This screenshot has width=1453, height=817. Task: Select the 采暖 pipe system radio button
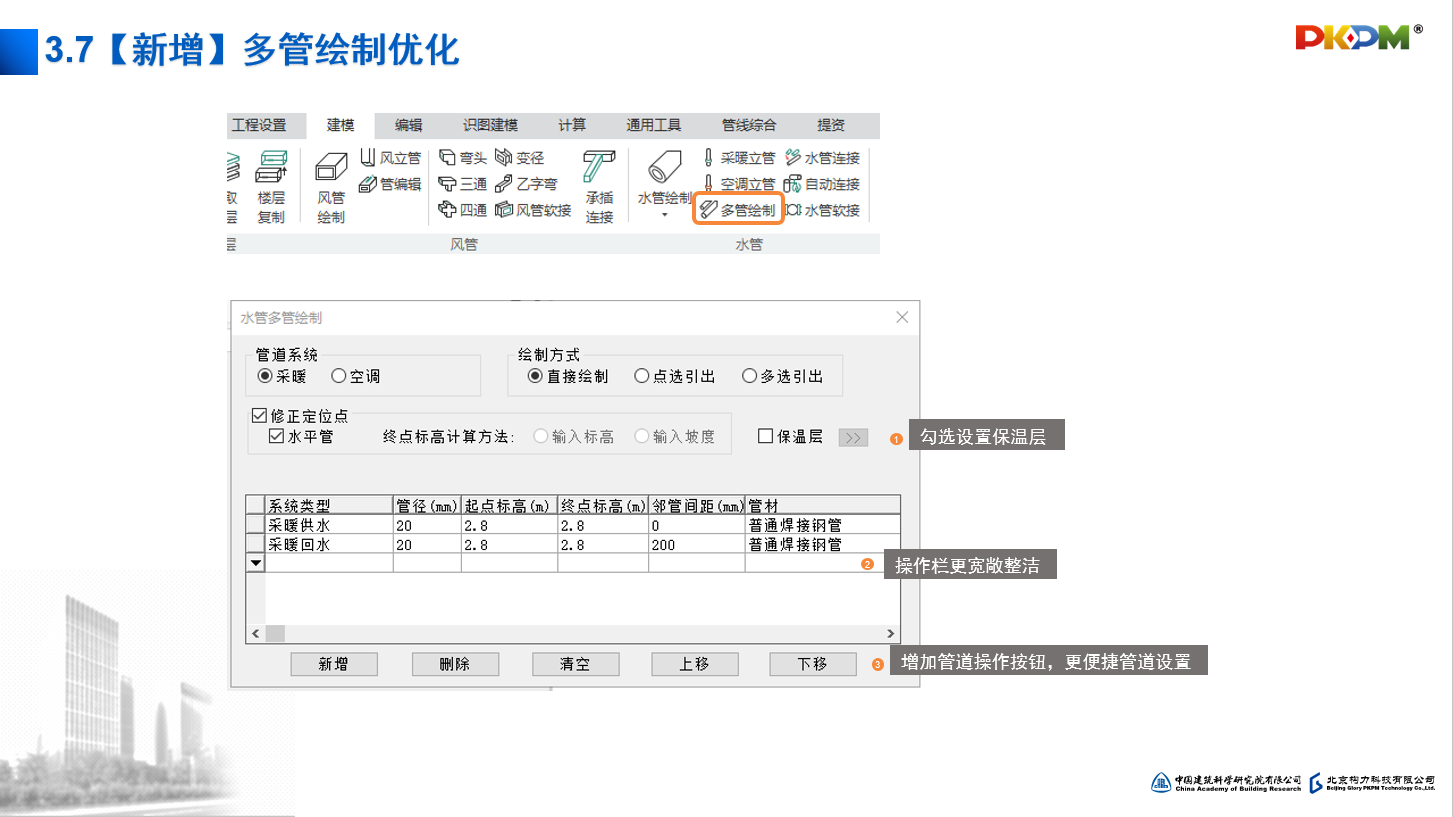(x=282, y=376)
